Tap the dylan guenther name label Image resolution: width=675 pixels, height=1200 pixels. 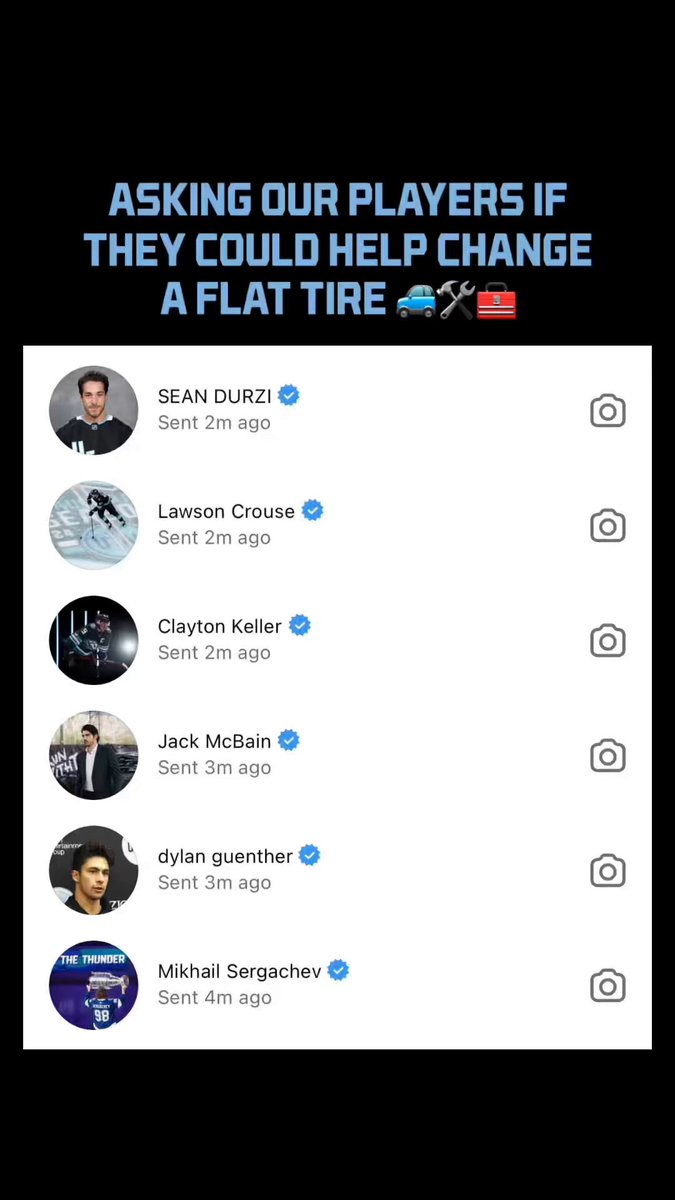coord(225,857)
